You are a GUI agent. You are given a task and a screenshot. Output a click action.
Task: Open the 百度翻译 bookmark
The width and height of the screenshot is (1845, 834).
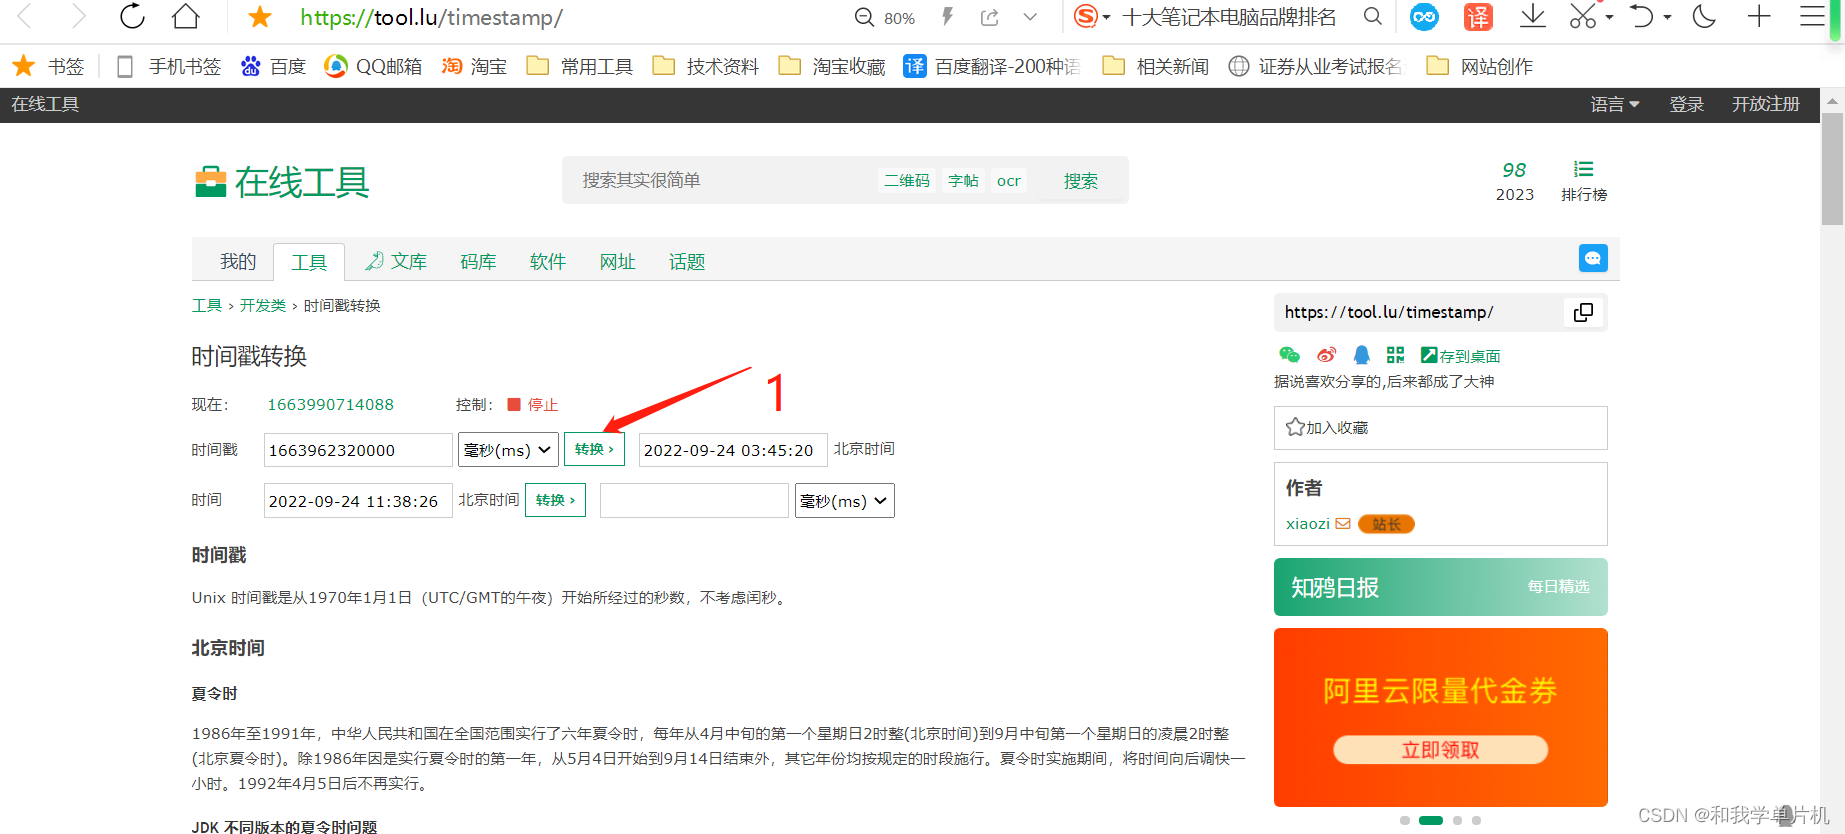point(992,66)
